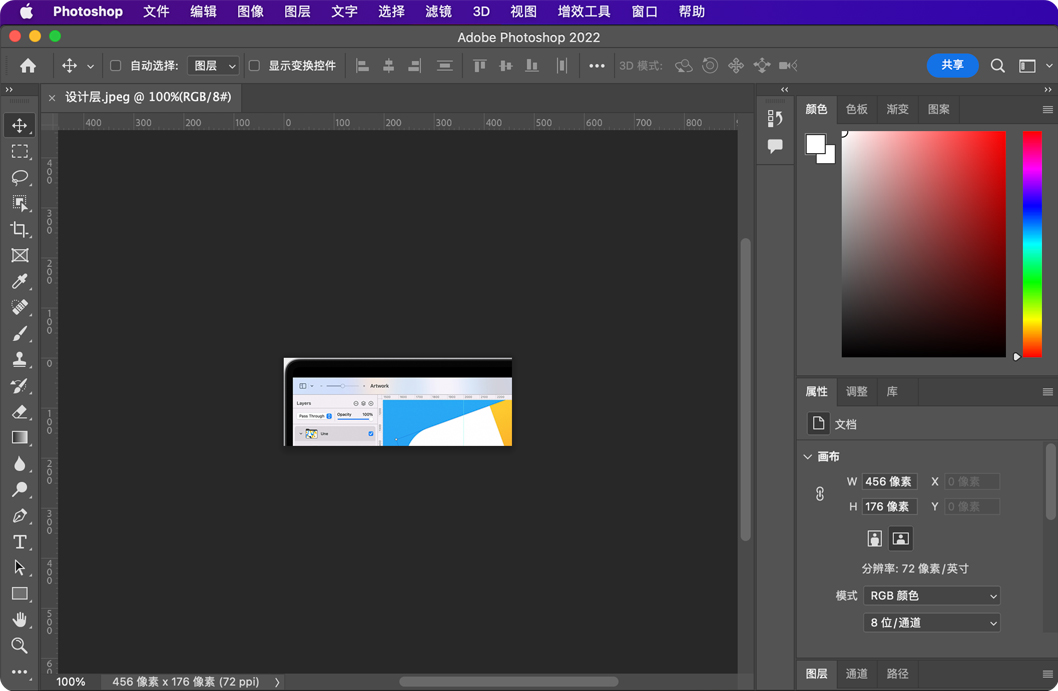This screenshot has width=1058, height=691.
Task: Click the Home icon in the options bar
Action: [x=27, y=65]
